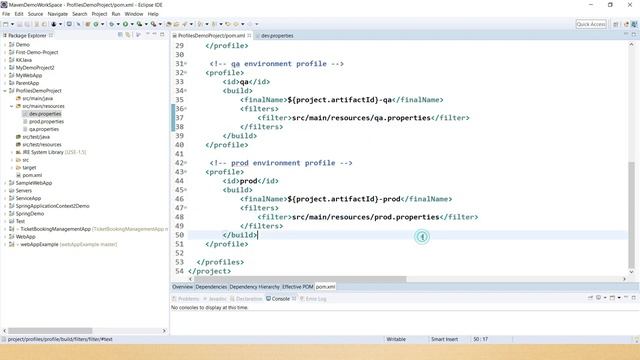The image size is (640, 360).
Task: Switch to the Overview POM tab
Action: tap(182, 287)
